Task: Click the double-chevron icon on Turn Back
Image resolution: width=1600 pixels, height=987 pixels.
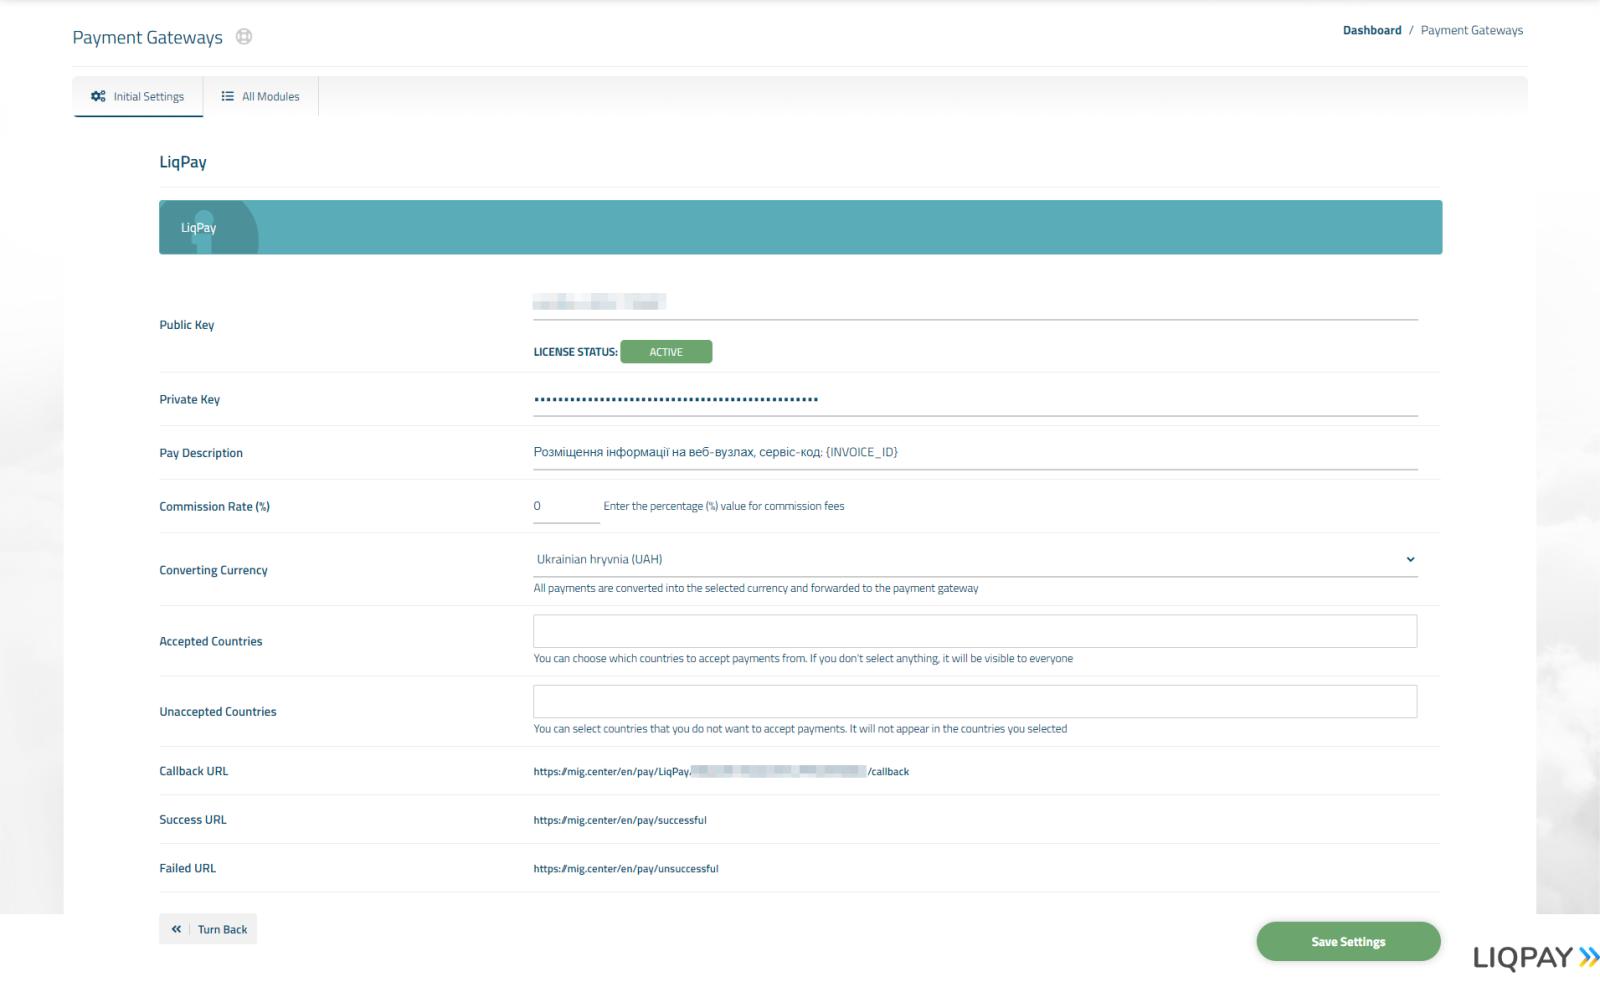Action: pos(176,929)
